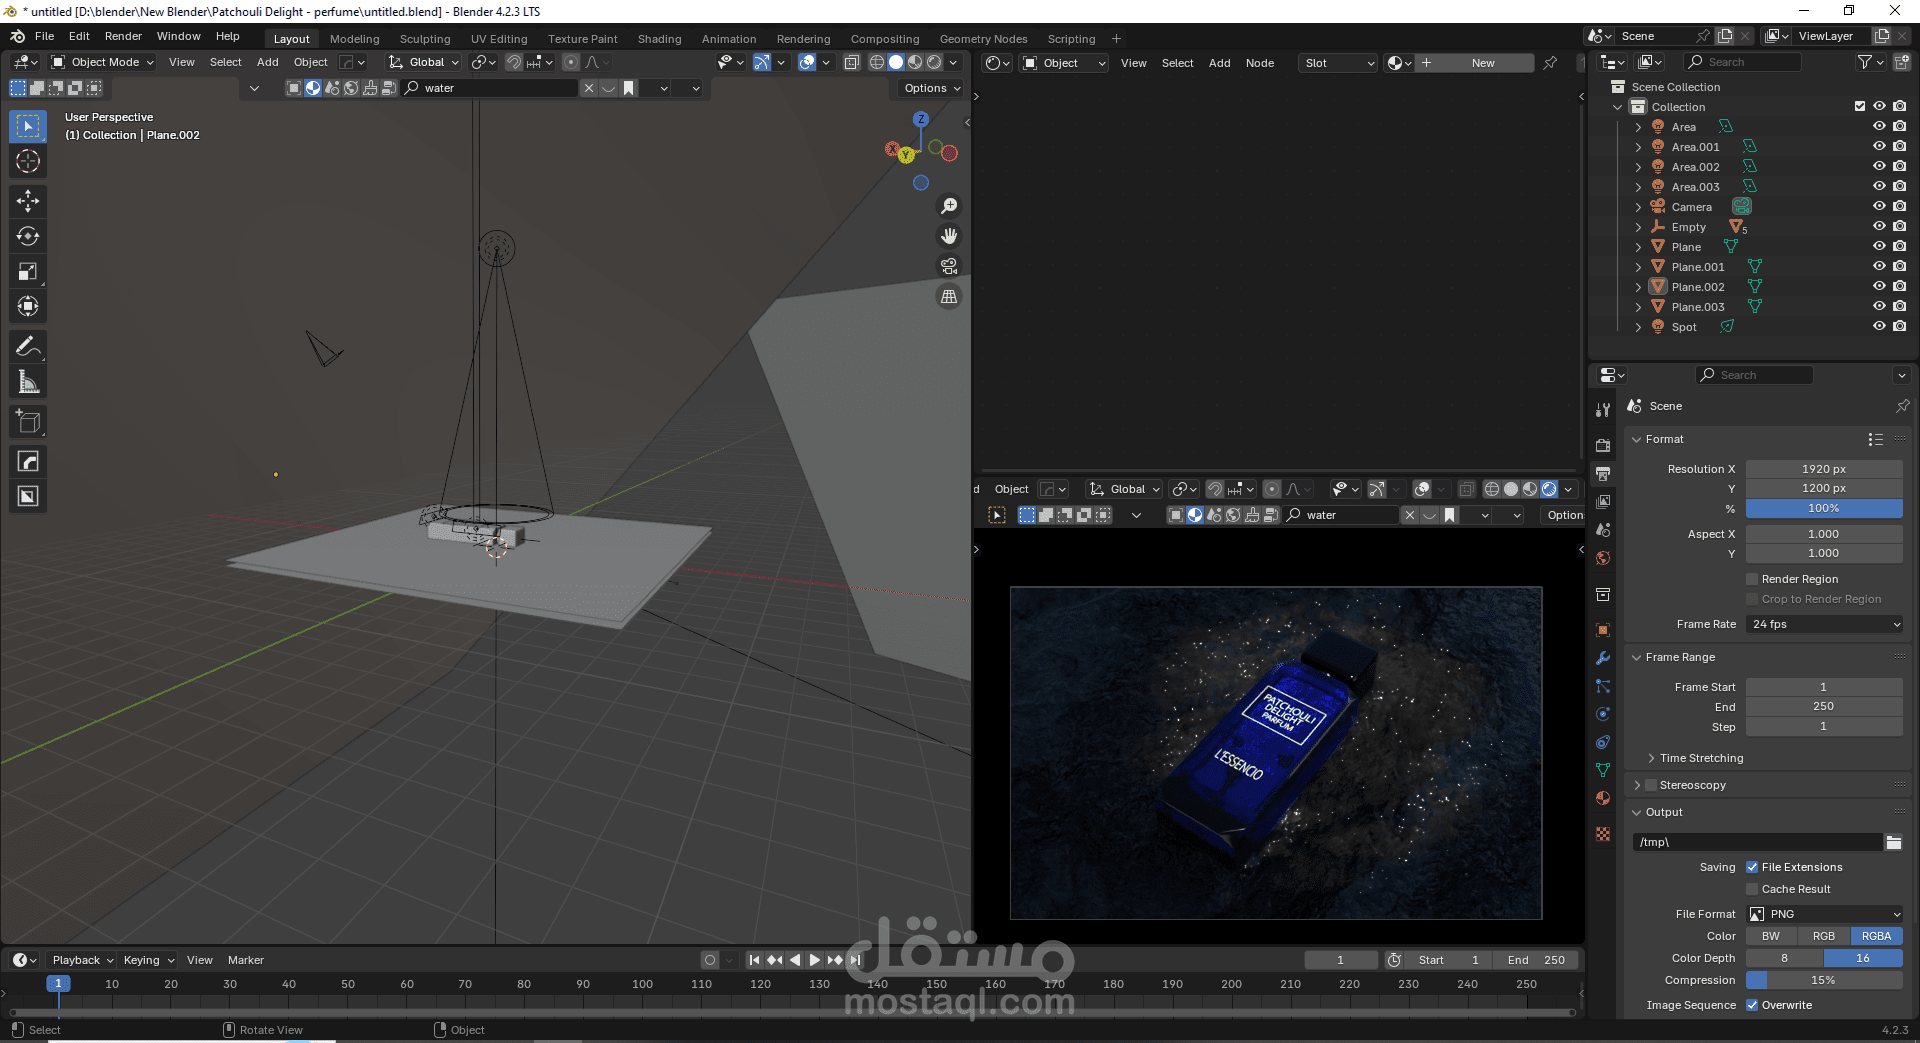The height and width of the screenshot is (1043, 1920).
Task: Open the Render menu
Action: [x=123, y=36]
